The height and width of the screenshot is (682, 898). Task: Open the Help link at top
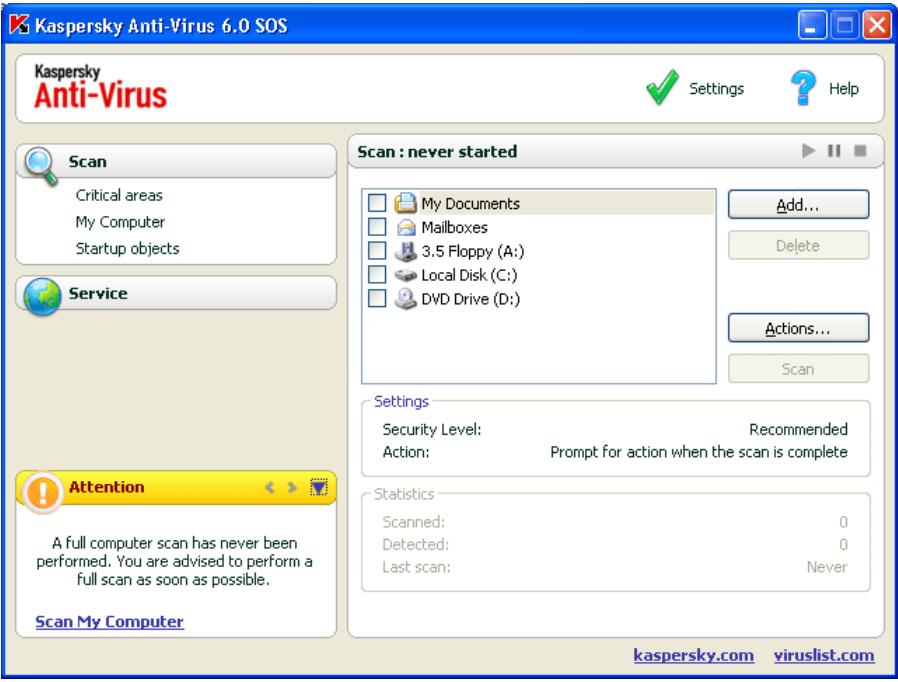pos(844,89)
